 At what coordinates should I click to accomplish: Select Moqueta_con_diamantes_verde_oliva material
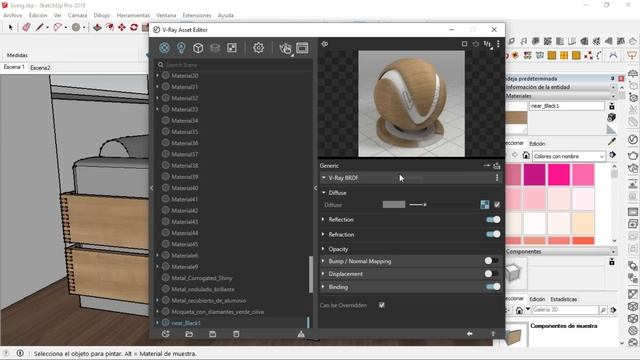click(x=218, y=312)
